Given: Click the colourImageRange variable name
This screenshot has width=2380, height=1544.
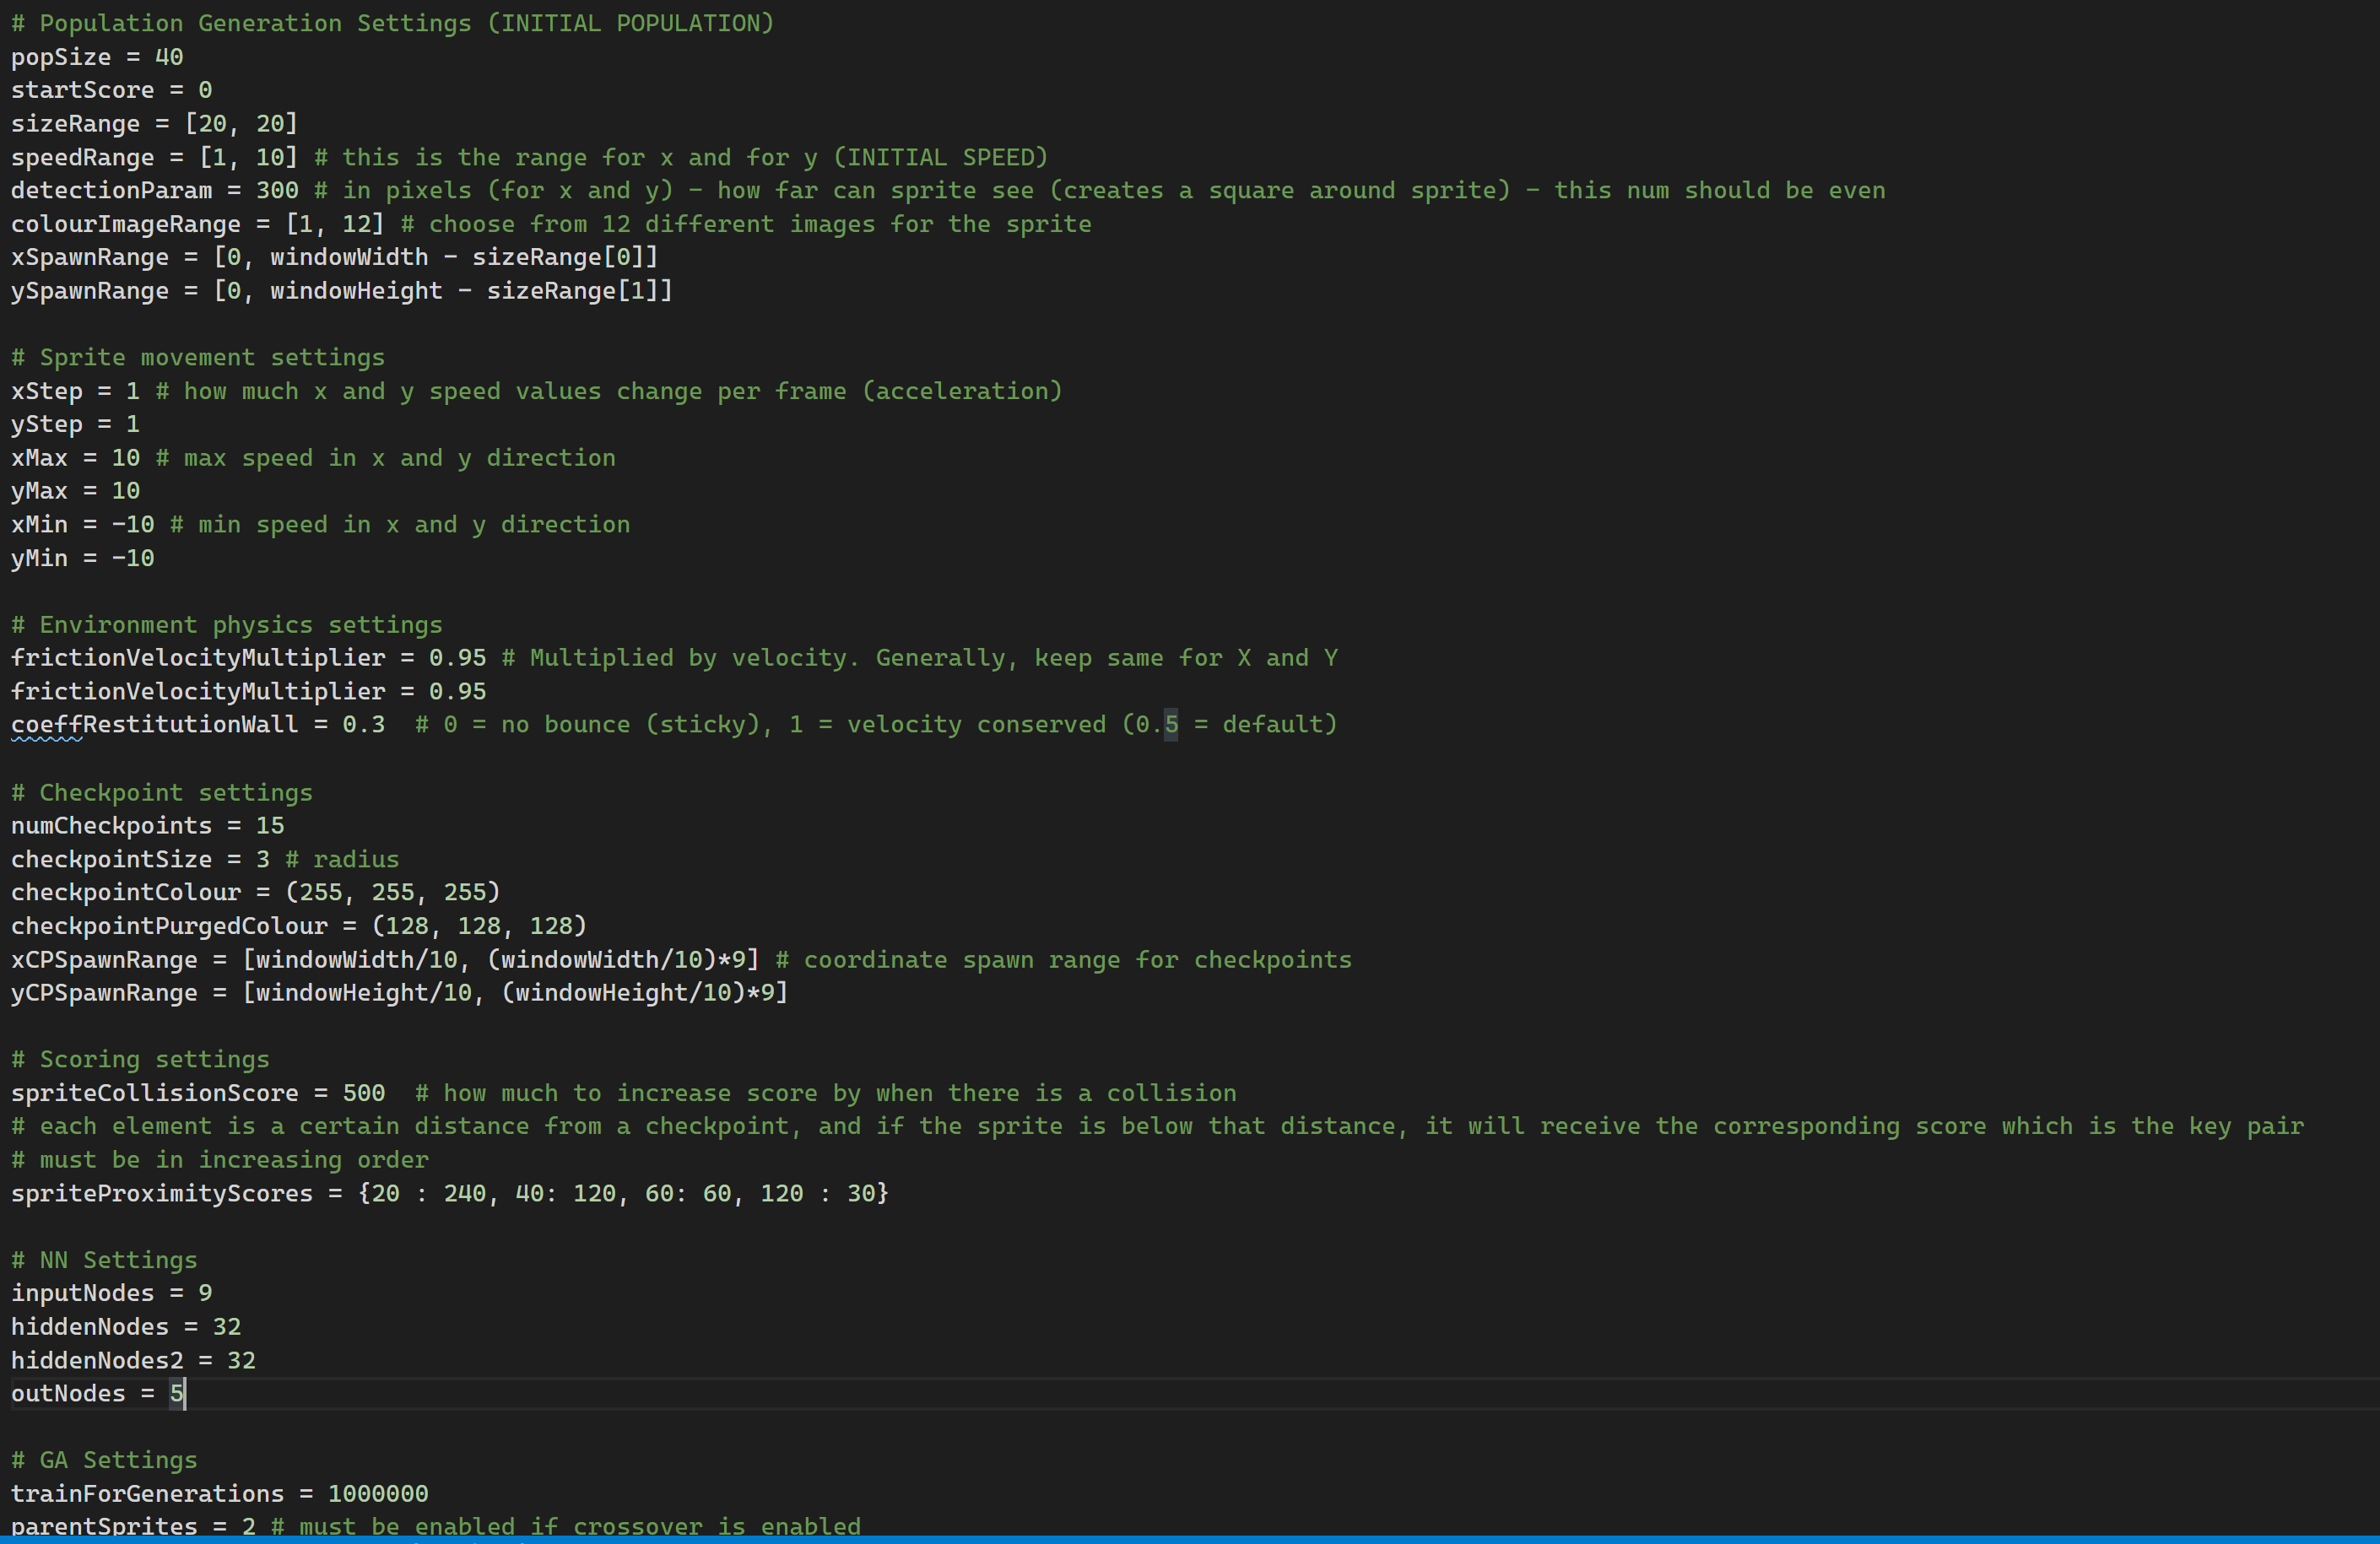Looking at the screenshot, I should click(x=125, y=224).
